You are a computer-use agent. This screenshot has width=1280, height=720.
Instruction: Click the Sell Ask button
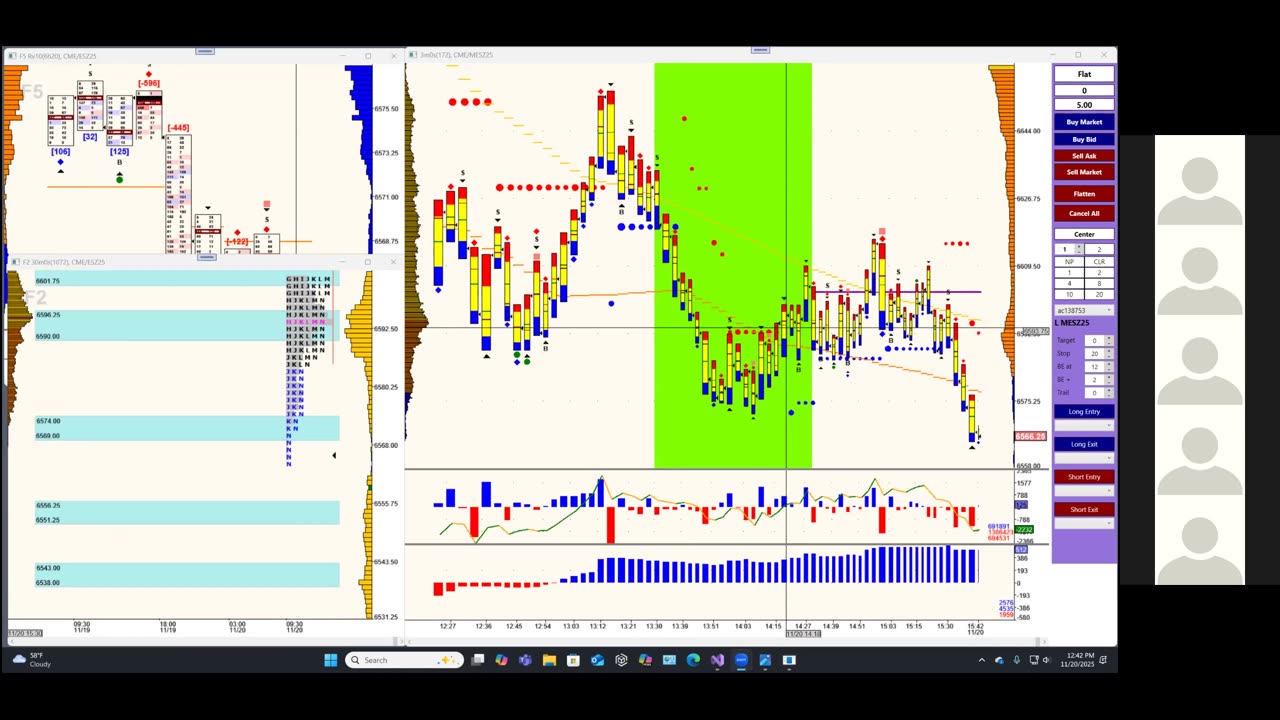coord(1084,156)
